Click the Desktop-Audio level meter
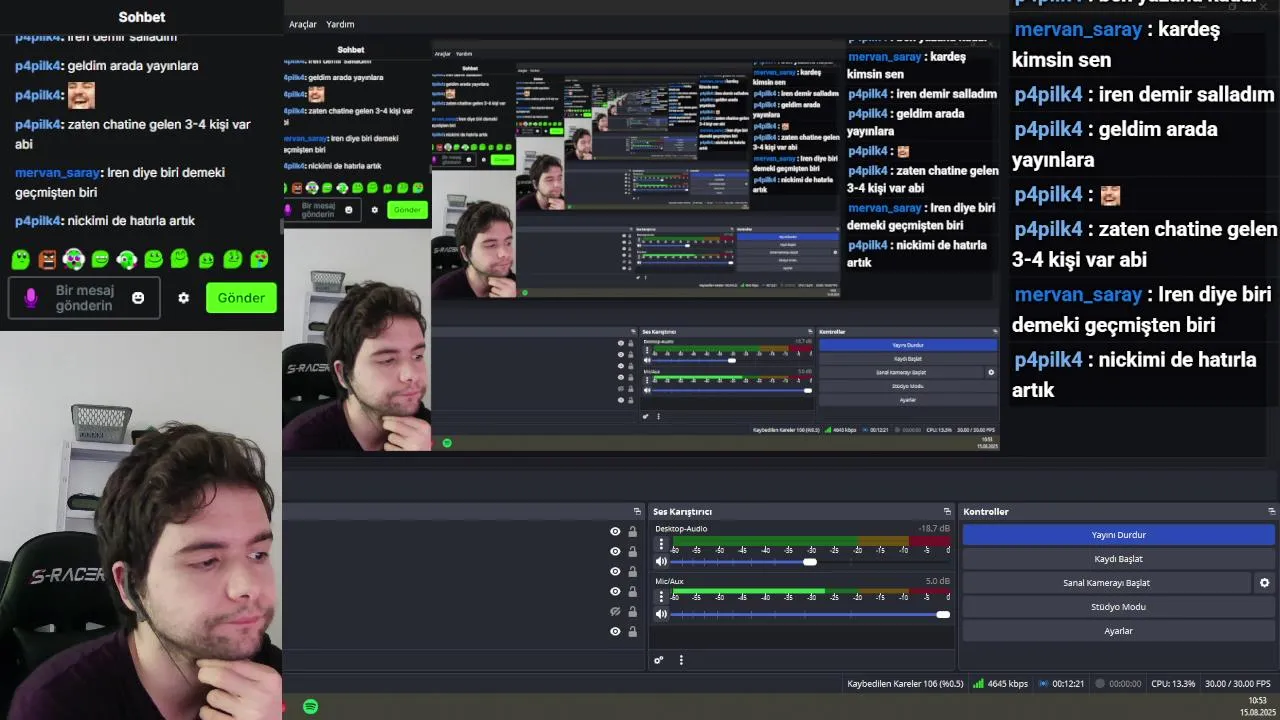Viewport: 1280px width, 720px height. coord(811,541)
